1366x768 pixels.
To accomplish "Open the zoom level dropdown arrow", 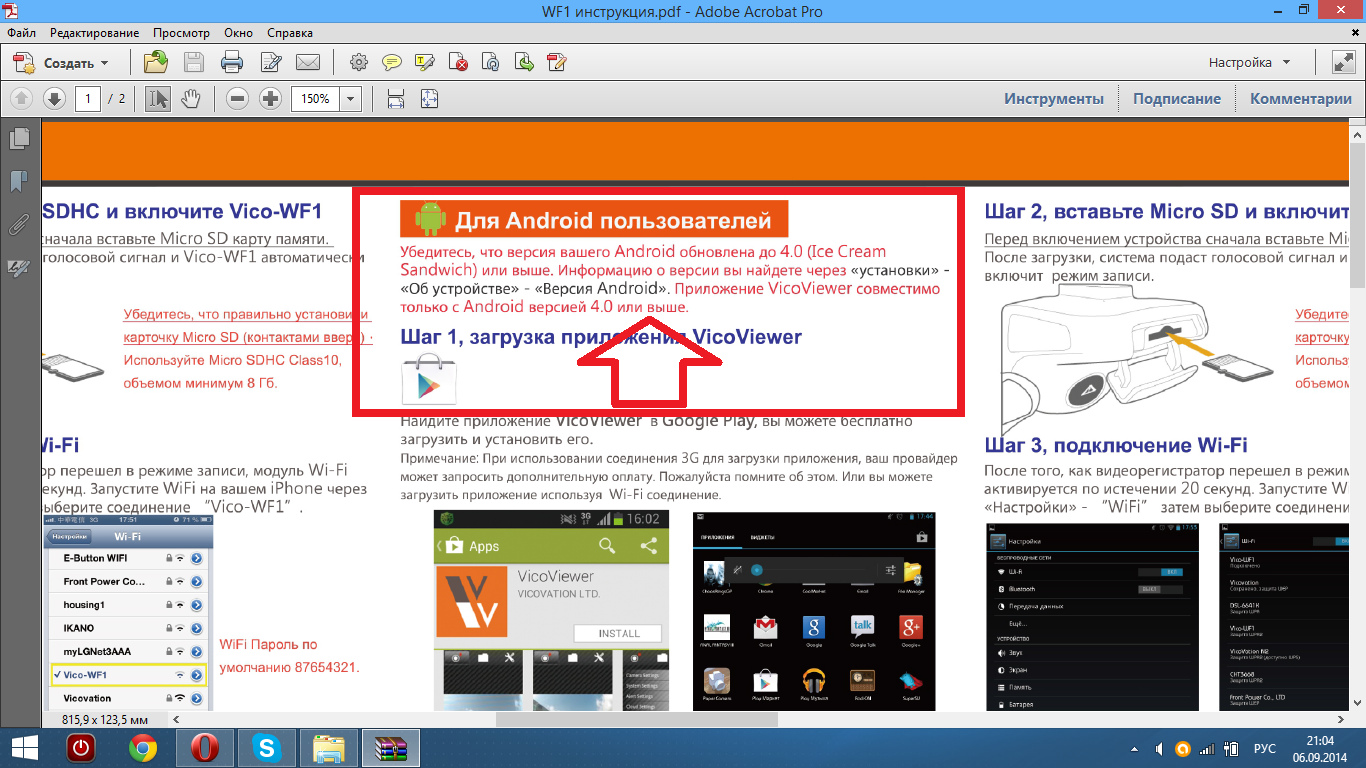I will coord(350,99).
